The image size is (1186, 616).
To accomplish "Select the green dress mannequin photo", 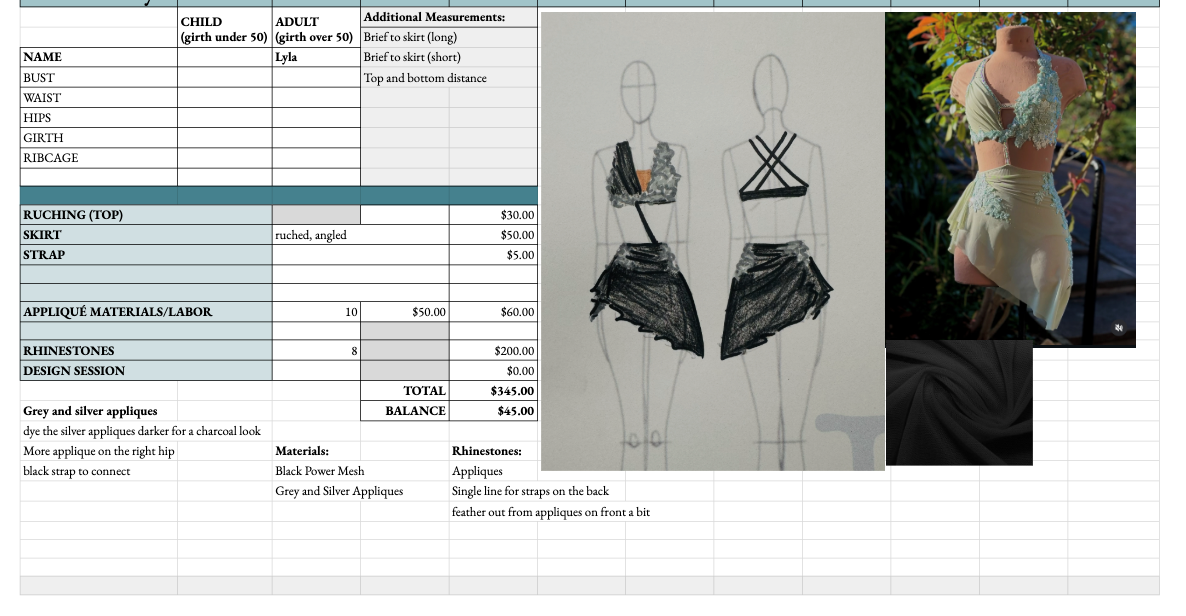I will (x=1011, y=179).
